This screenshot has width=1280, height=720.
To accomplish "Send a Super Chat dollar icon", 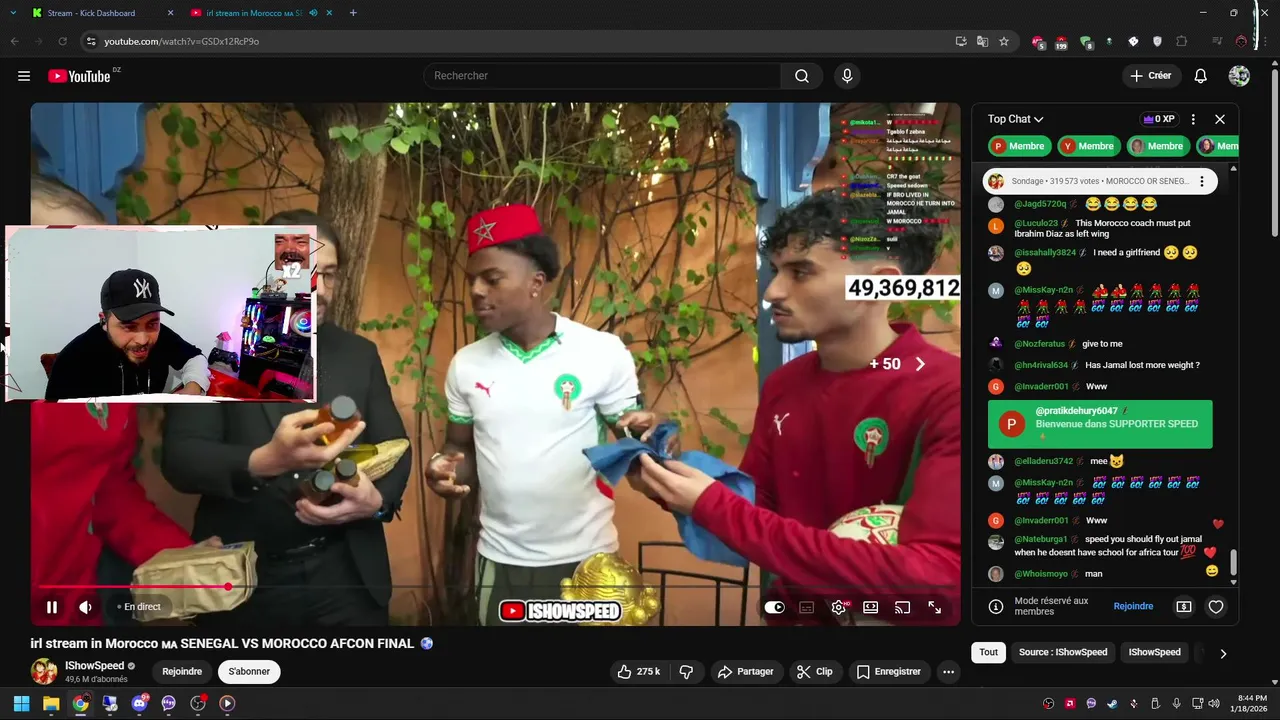I will coord(1184,607).
